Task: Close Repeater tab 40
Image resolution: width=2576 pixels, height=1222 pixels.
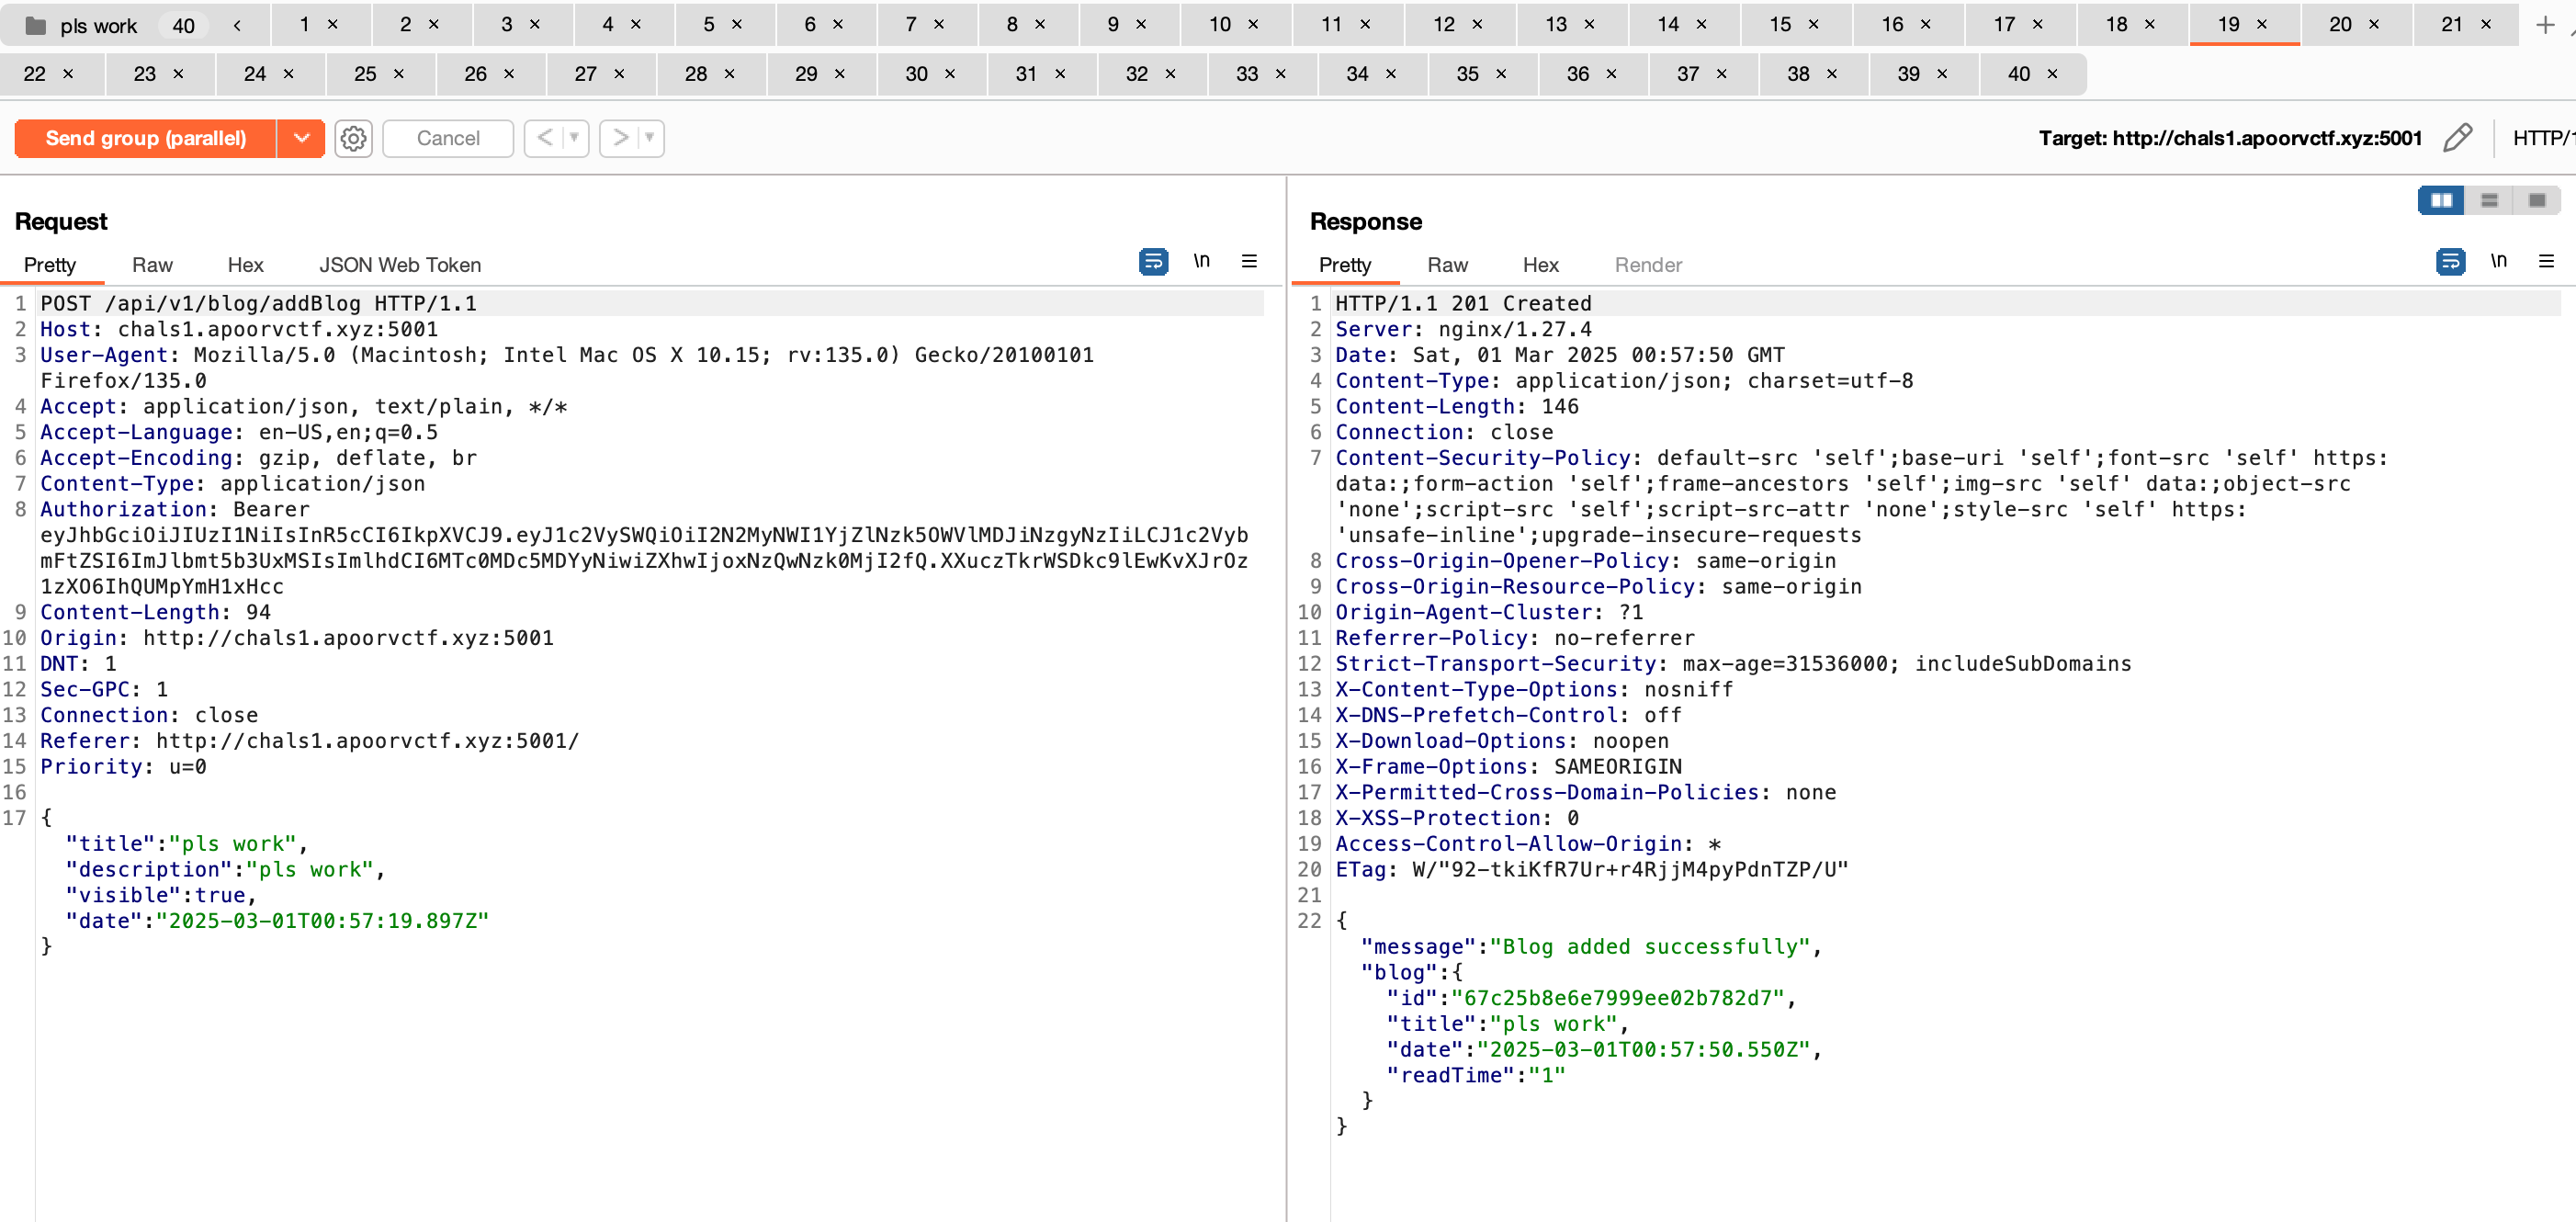Action: (x=2052, y=74)
